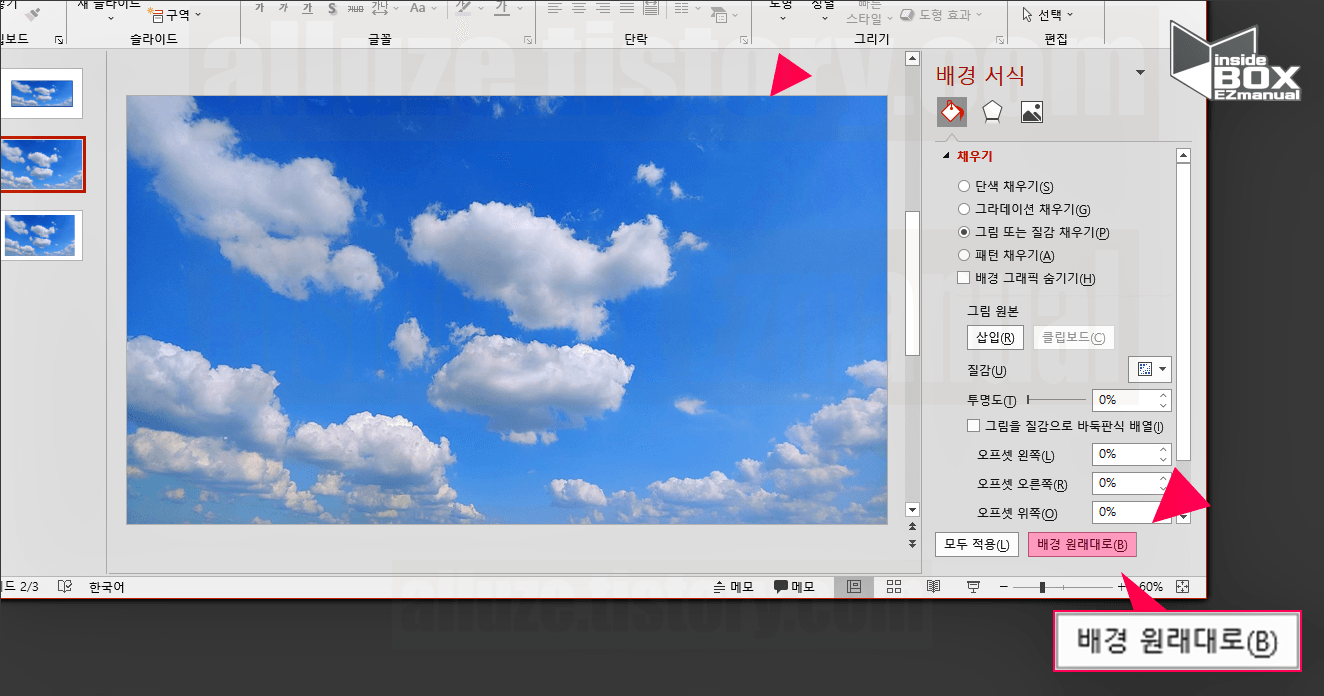
Task: Open the spell check icon in status bar
Action: (65, 587)
